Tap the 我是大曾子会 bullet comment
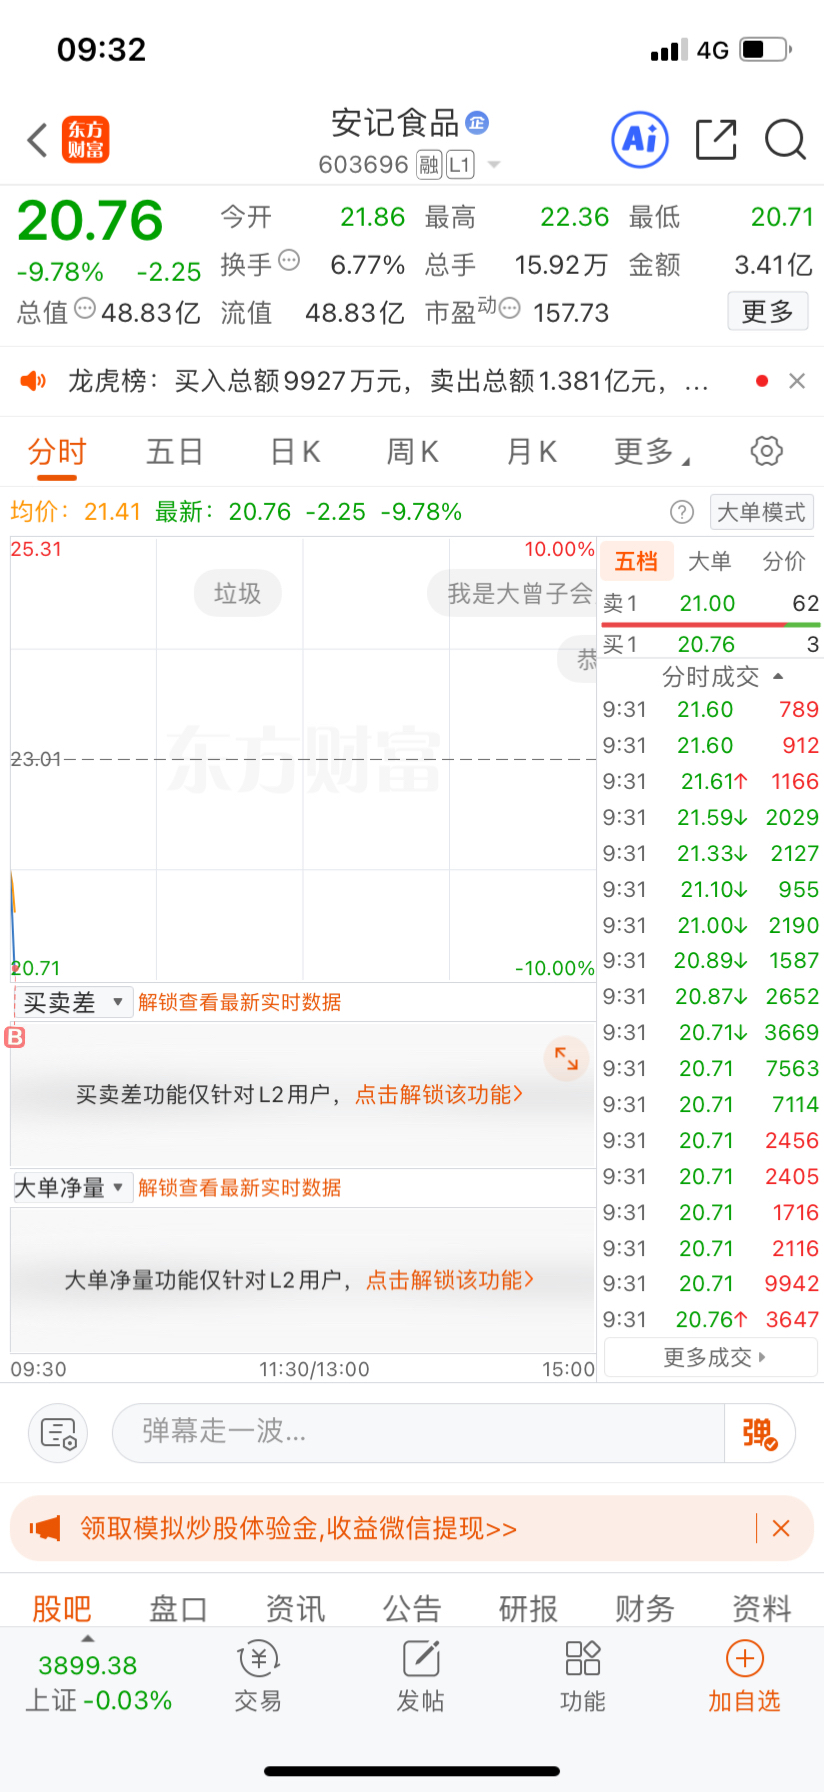 coord(513,593)
